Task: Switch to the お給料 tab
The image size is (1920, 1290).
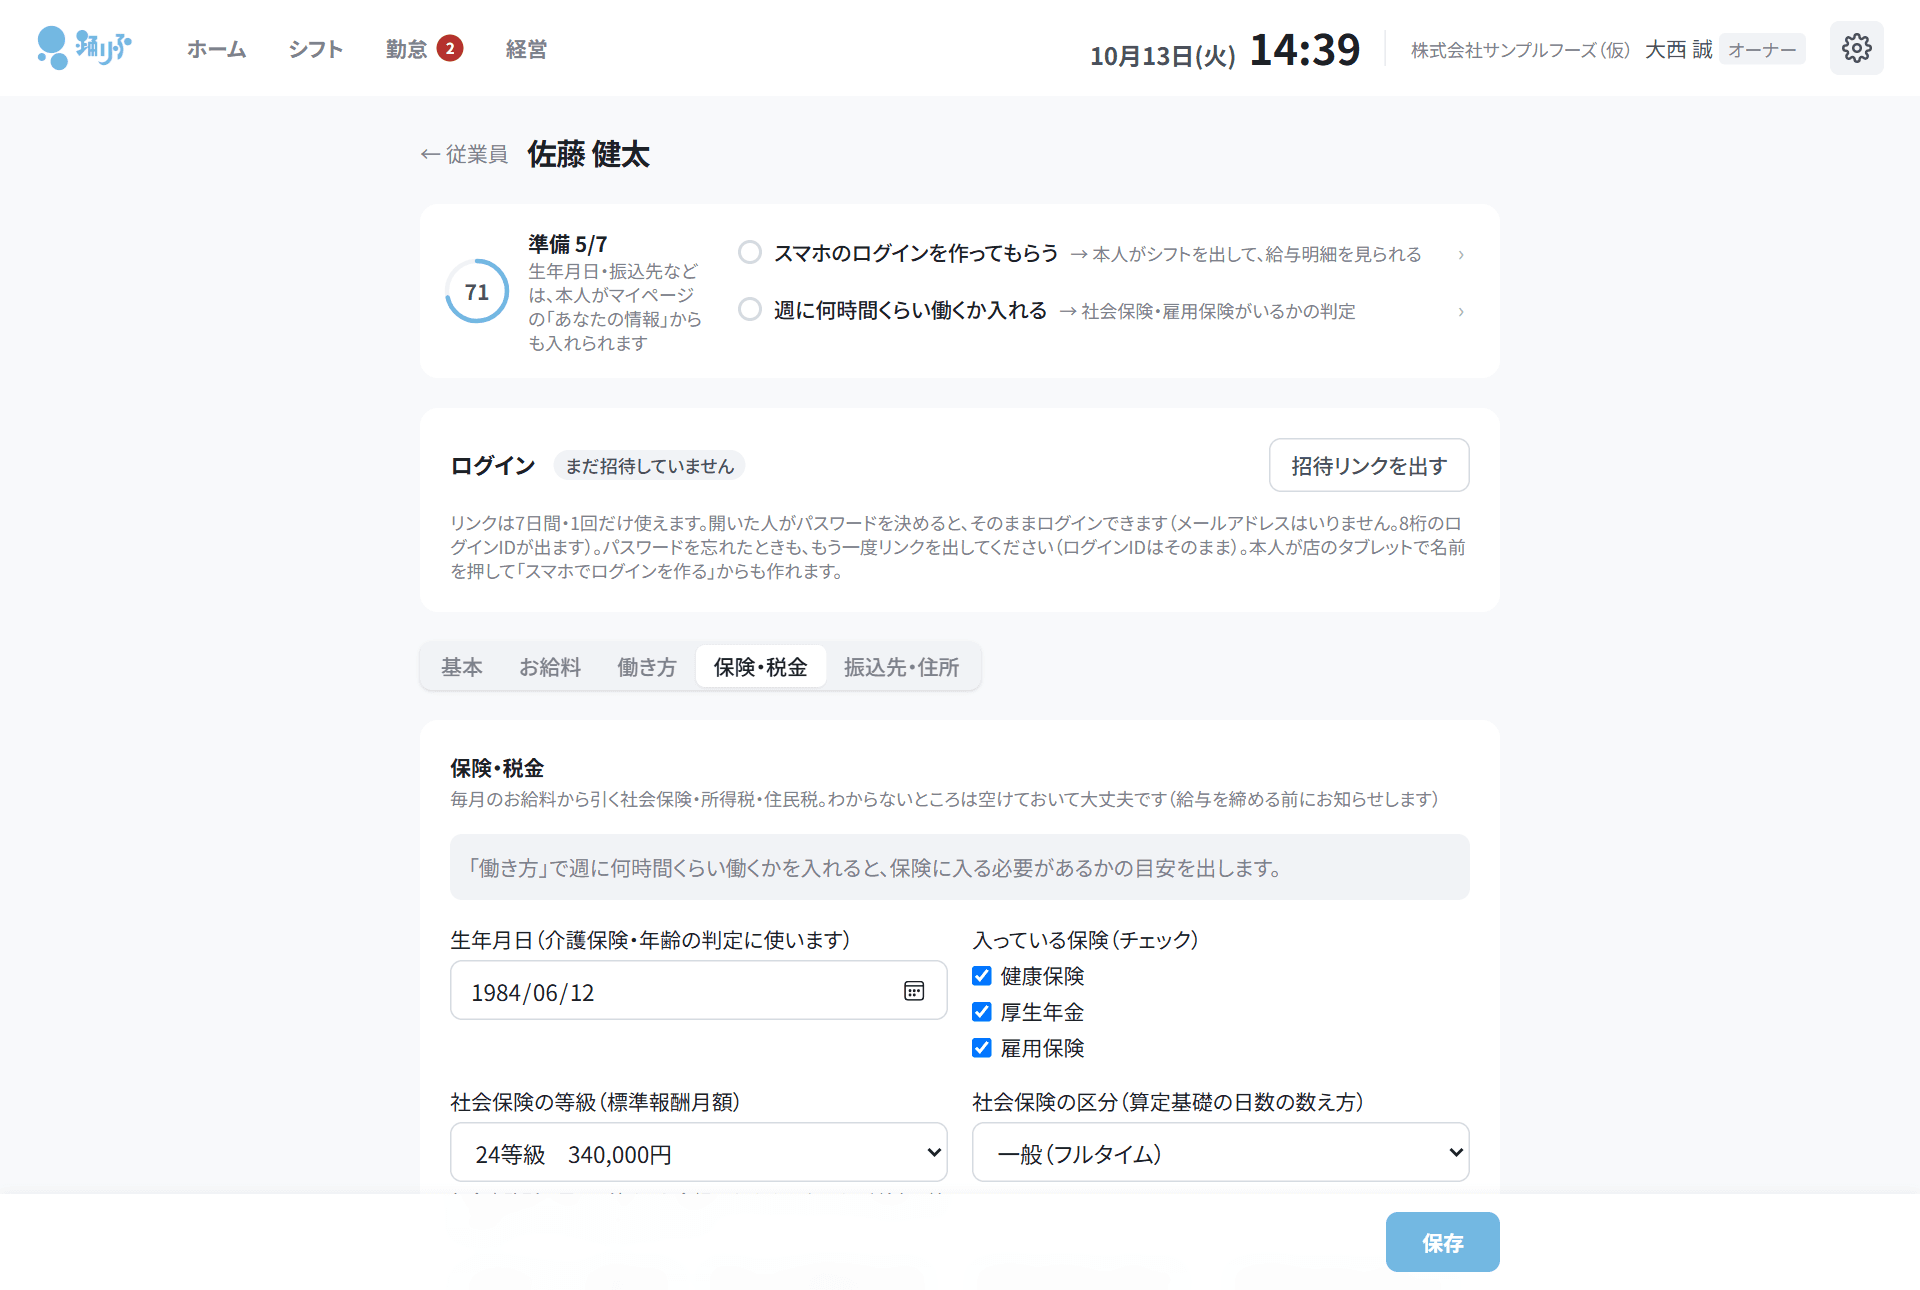Action: [550, 667]
